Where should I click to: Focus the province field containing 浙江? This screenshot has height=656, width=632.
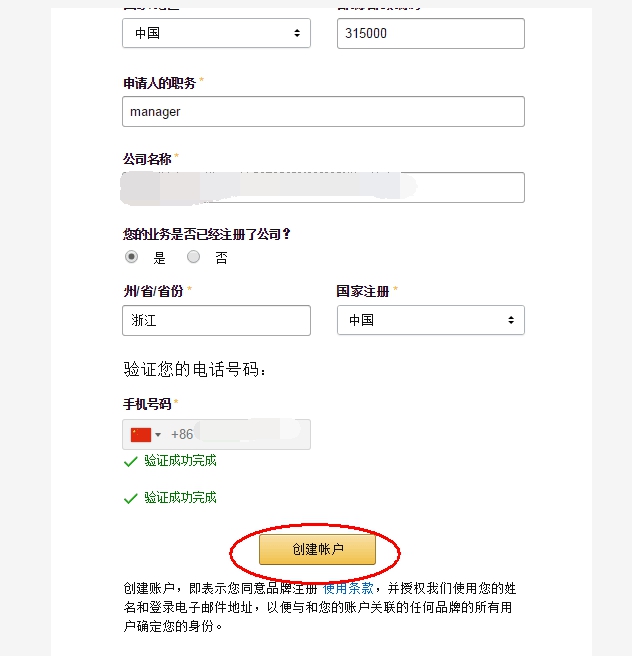coord(216,320)
